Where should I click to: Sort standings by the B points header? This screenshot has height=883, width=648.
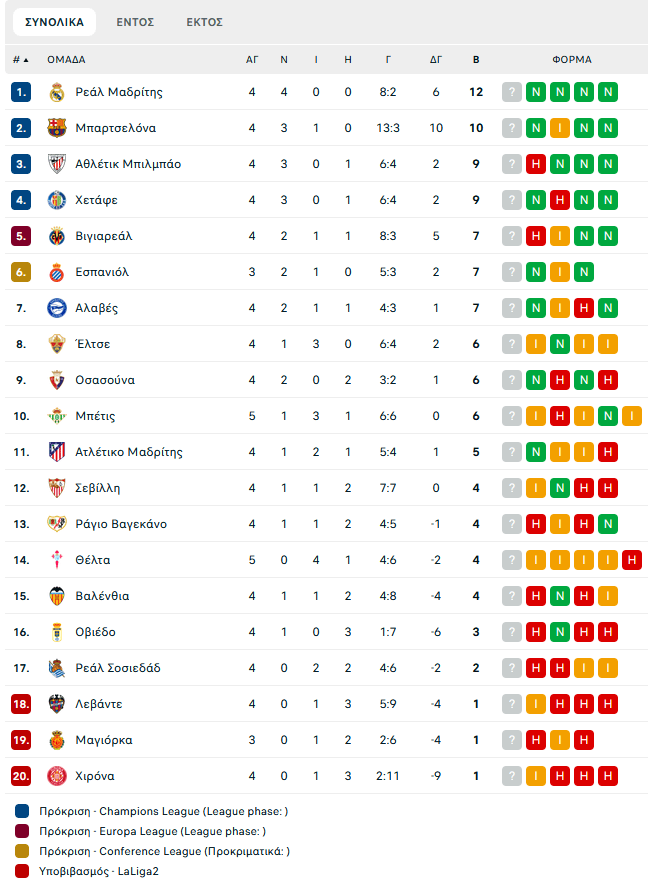click(x=476, y=59)
